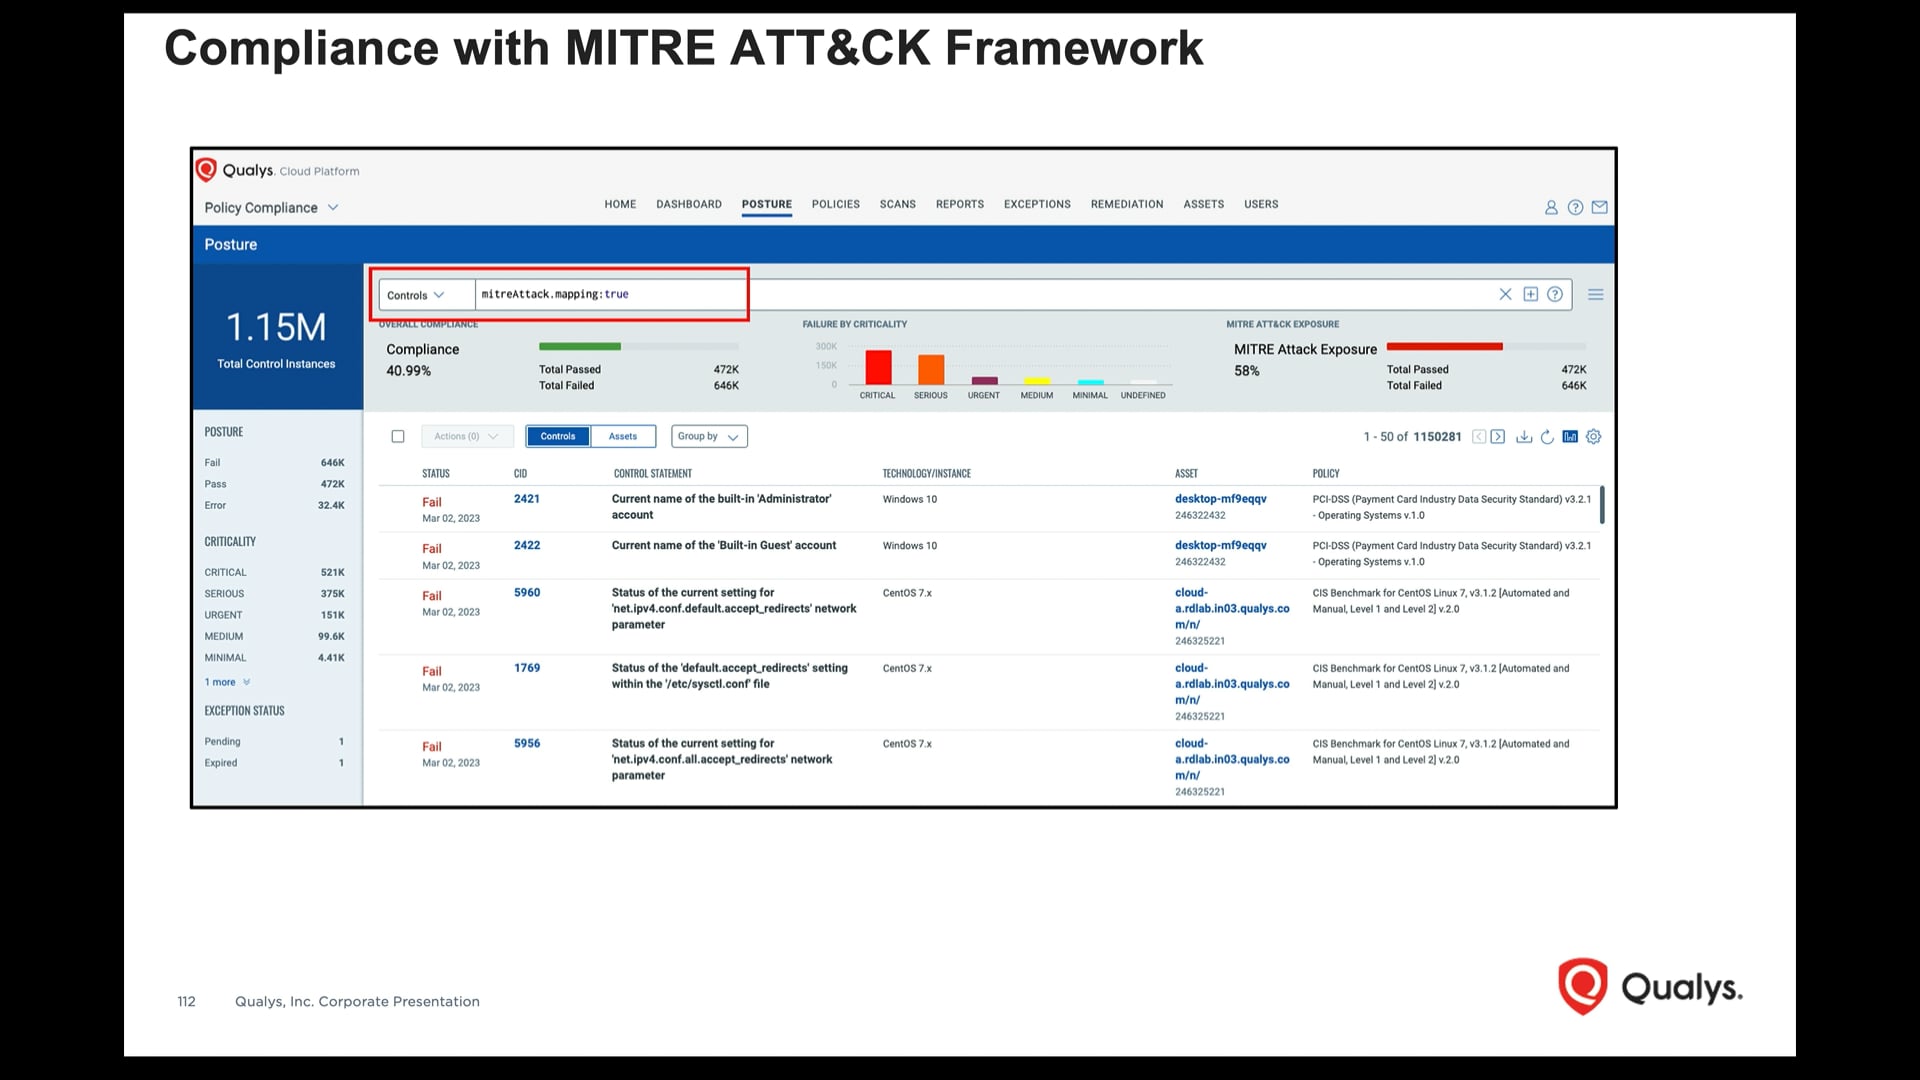The image size is (1920, 1080).
Task: Open the Group by dropdown
Action: click(708, 436)
